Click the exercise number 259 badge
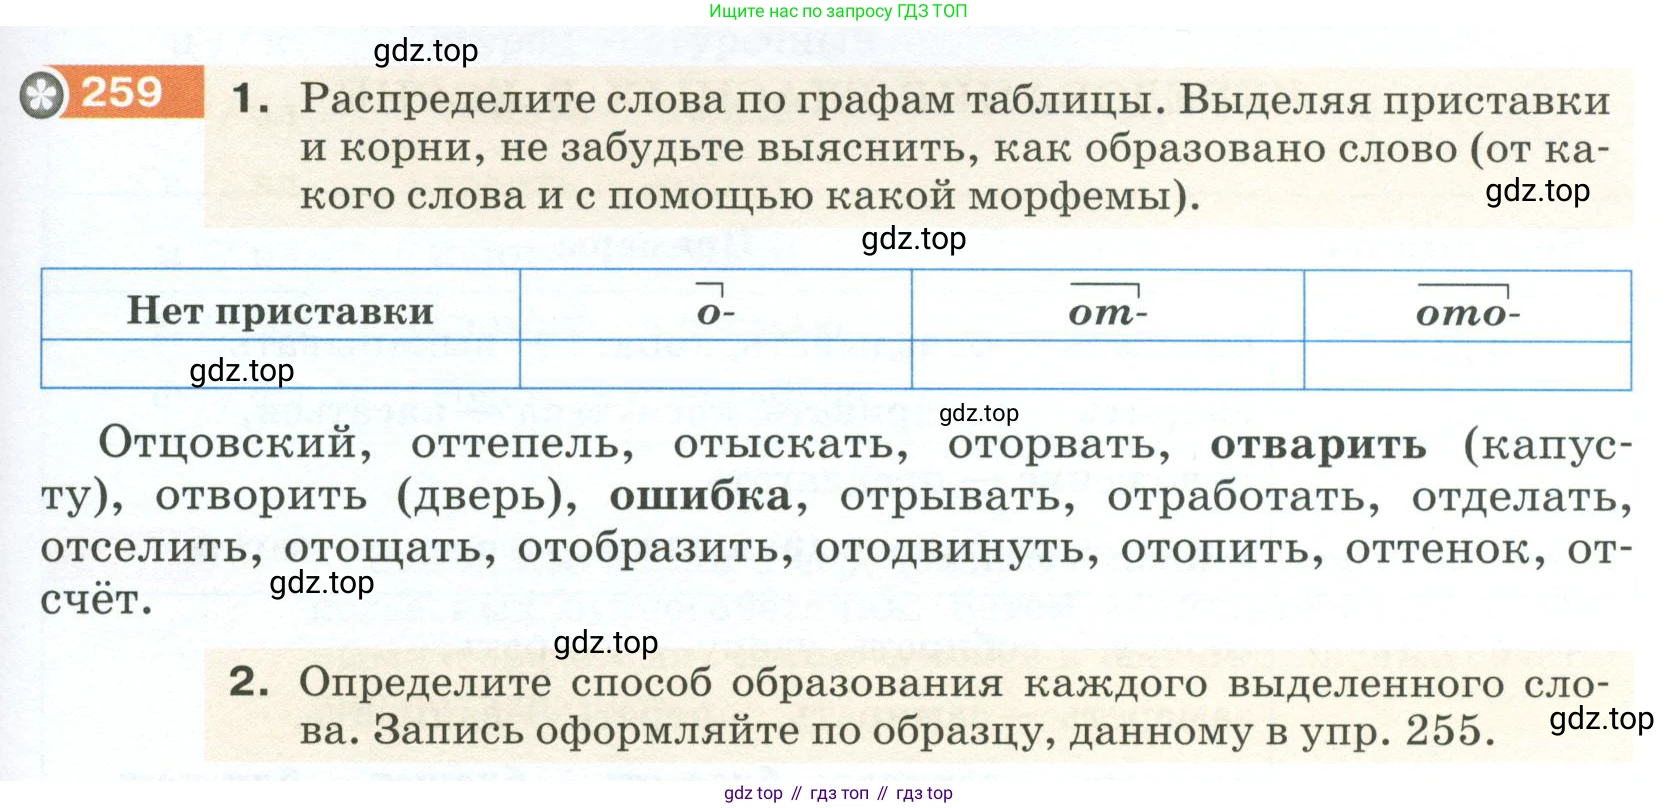 pyautogui.click(x=122, y=93)
